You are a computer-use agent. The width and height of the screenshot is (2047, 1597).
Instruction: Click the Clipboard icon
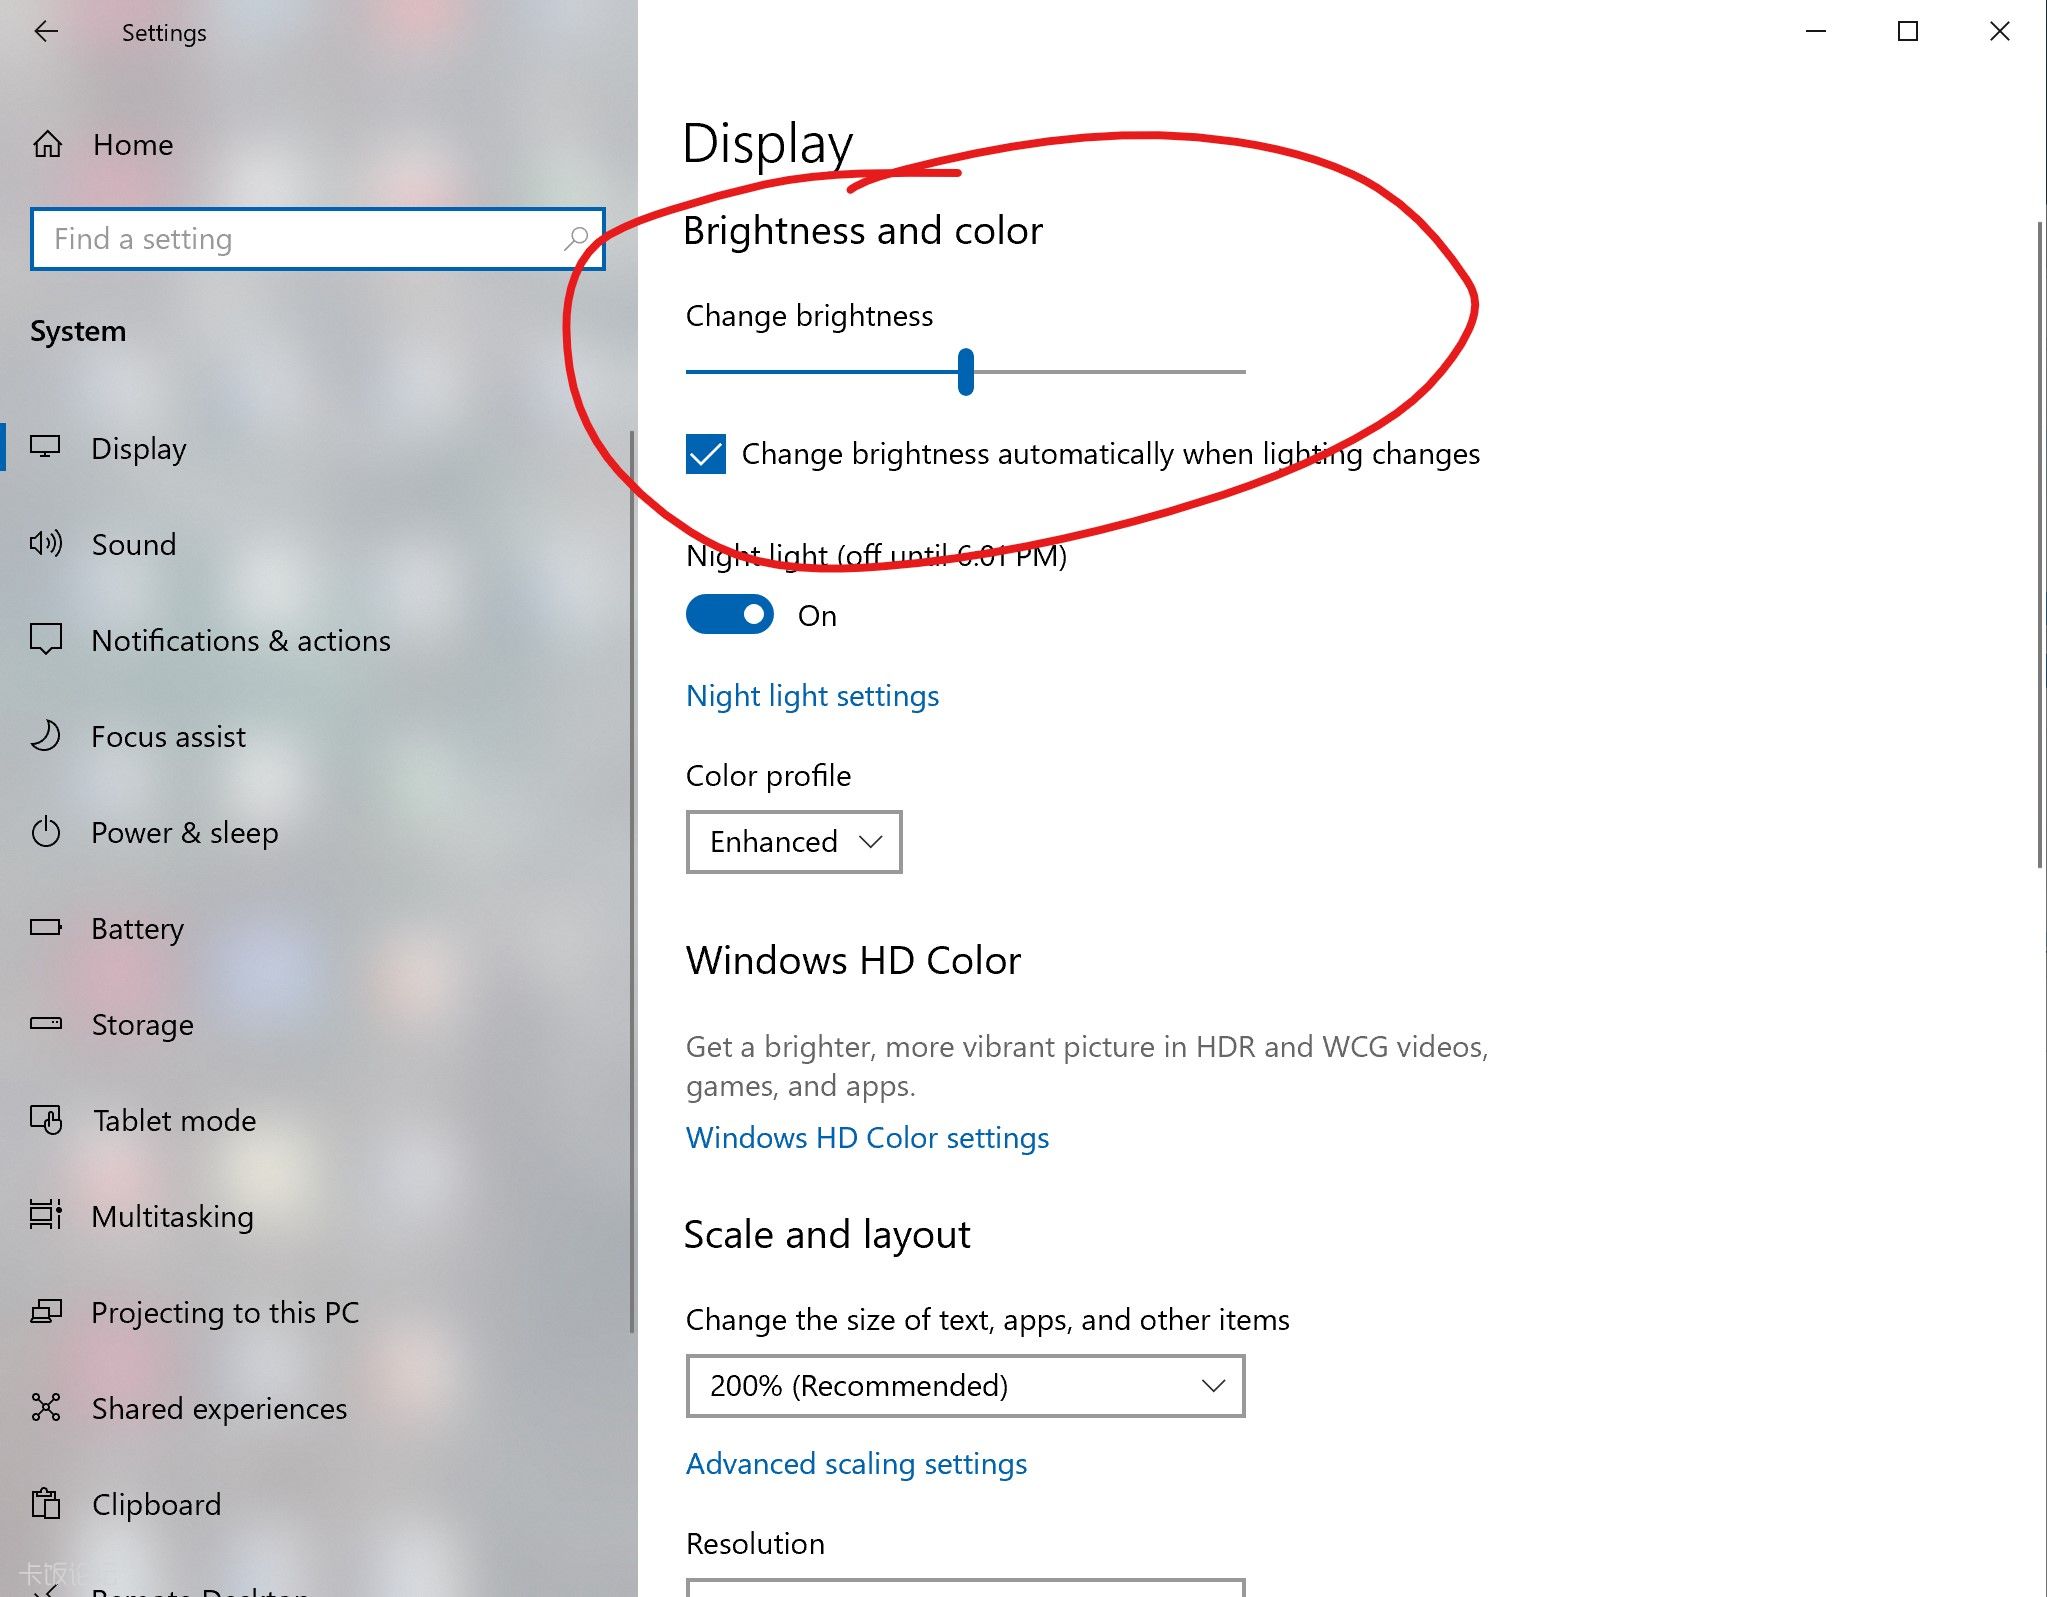tap(46, 1503)
